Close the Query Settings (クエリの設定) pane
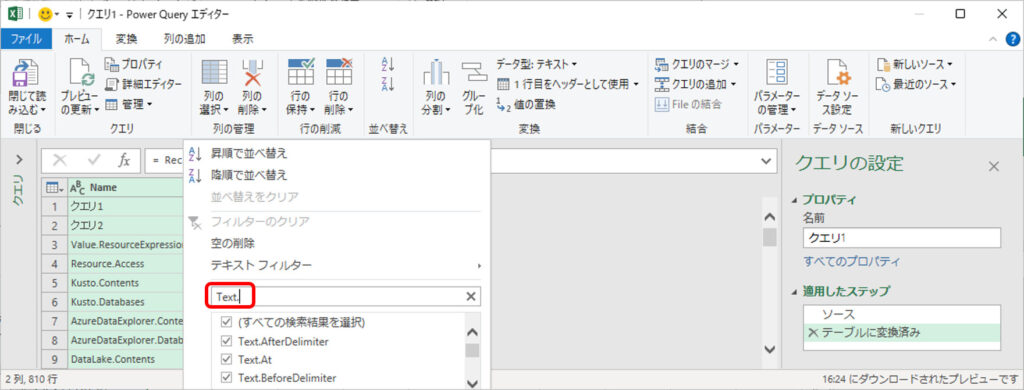The width and height of the screenshot is (1024, 390). tap(993, 167)
